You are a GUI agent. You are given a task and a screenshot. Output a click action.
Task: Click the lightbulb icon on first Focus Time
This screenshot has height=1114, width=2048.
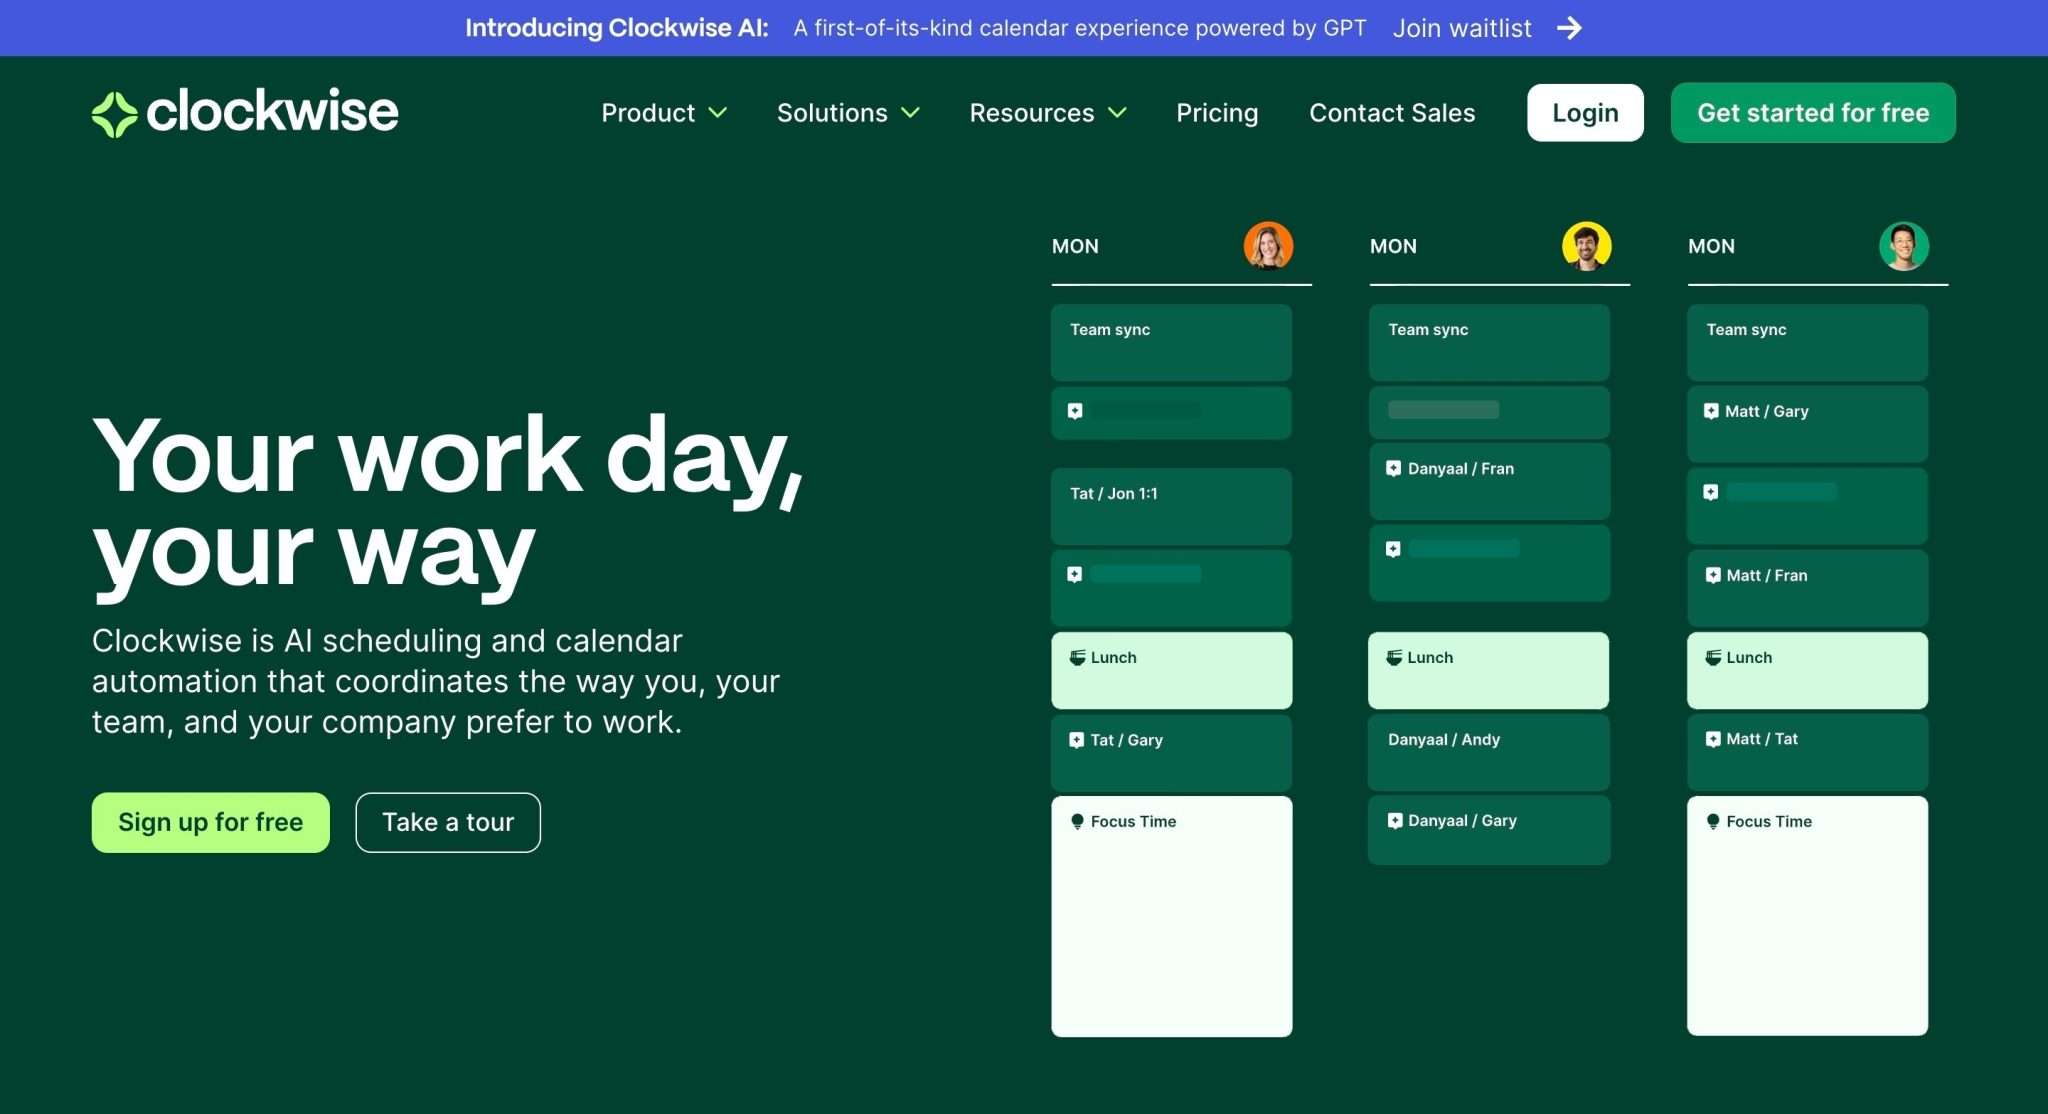(1077, 822)
